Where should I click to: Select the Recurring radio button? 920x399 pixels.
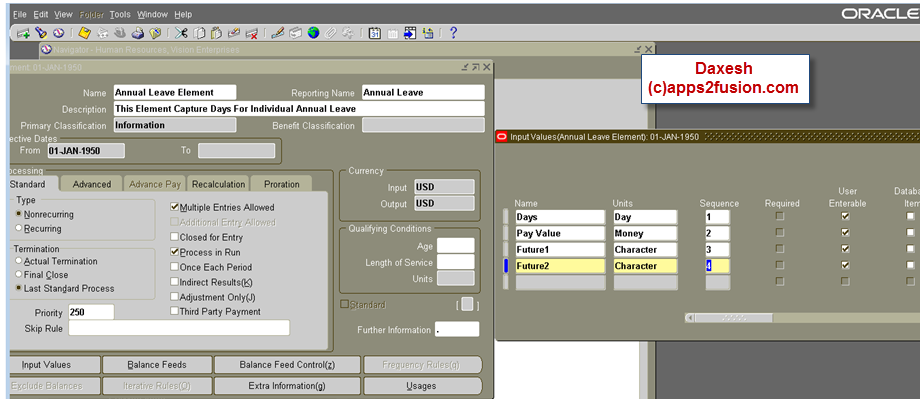click(19, 228)
